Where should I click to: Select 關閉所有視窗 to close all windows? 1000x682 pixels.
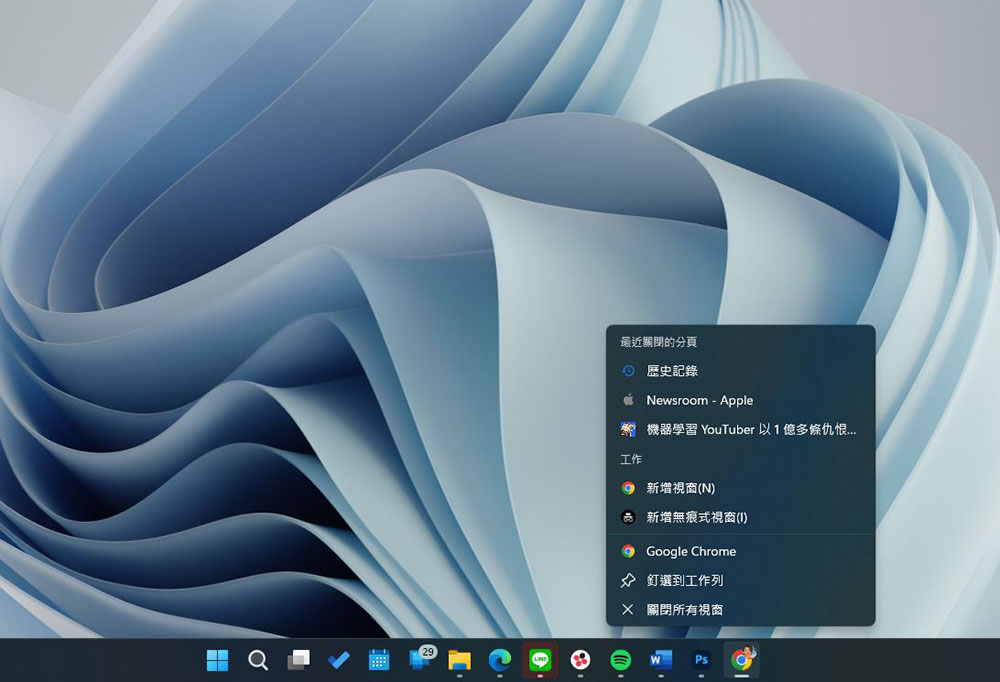684,609
